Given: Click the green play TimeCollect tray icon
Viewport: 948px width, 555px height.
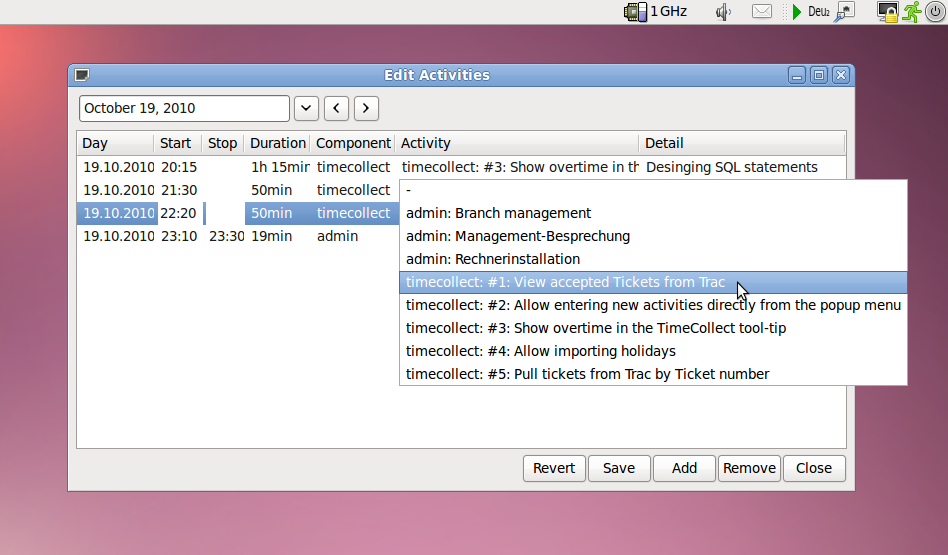Looking at the screenshot, I should coord(797,12).
